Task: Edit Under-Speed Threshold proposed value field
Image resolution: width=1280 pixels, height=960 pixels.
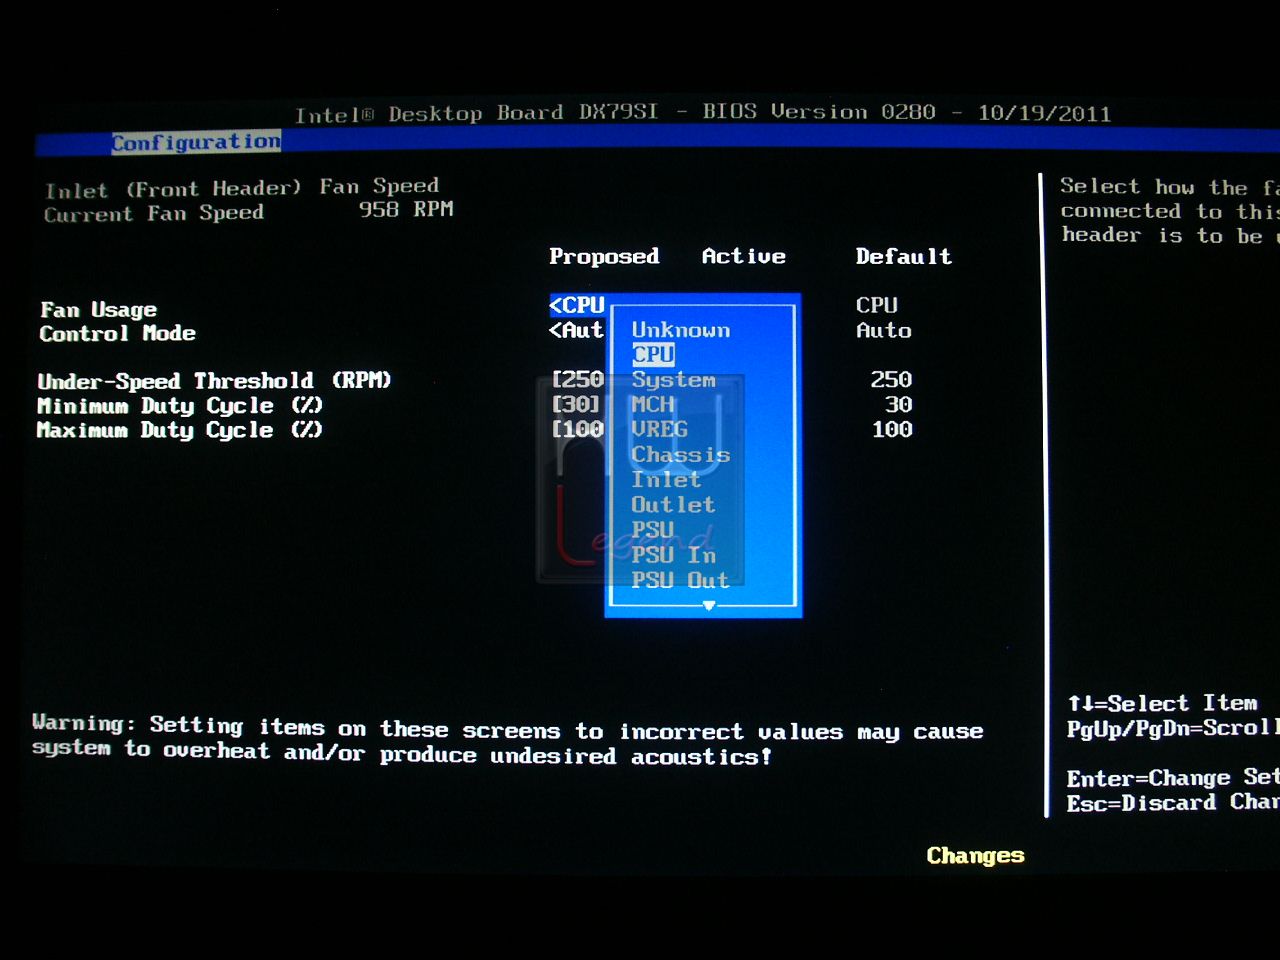Action: (x=578, y=380)
